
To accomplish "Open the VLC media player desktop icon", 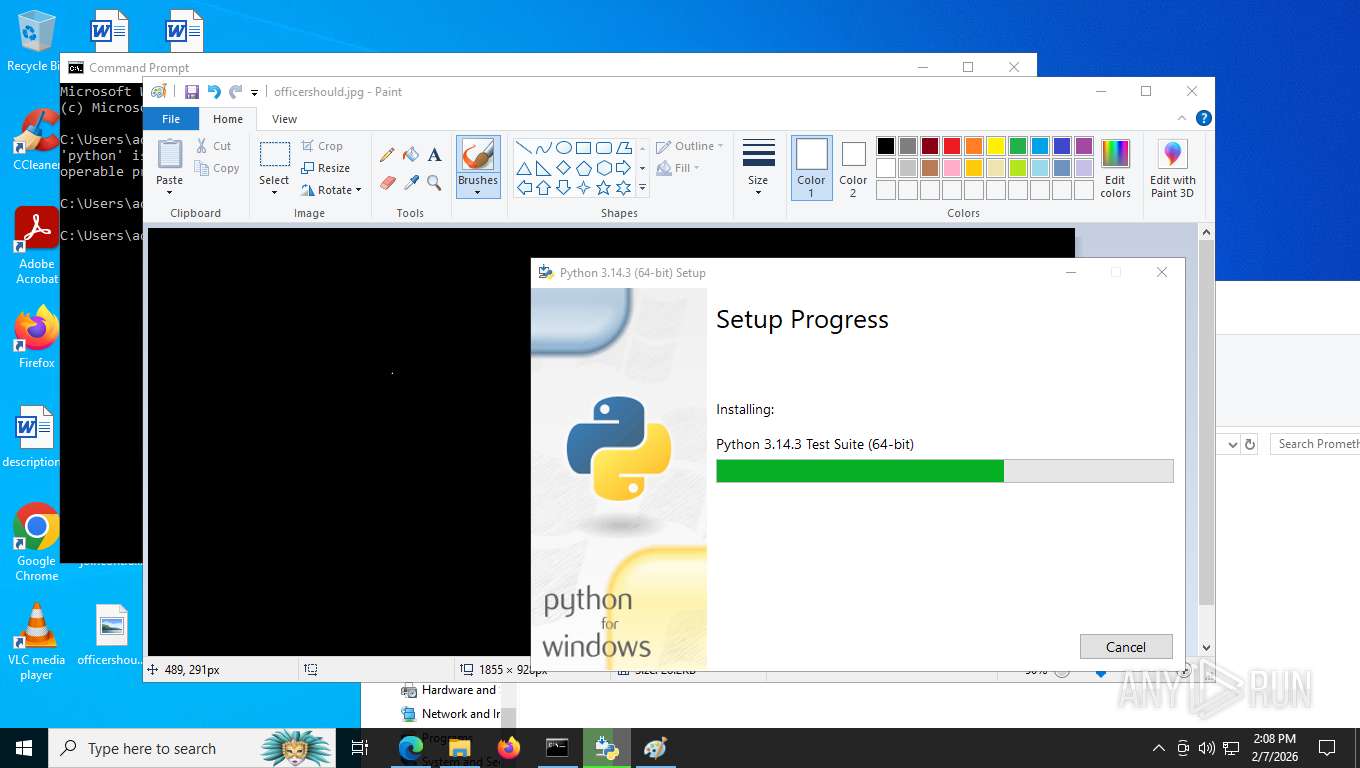I will (x=37, y=642).
